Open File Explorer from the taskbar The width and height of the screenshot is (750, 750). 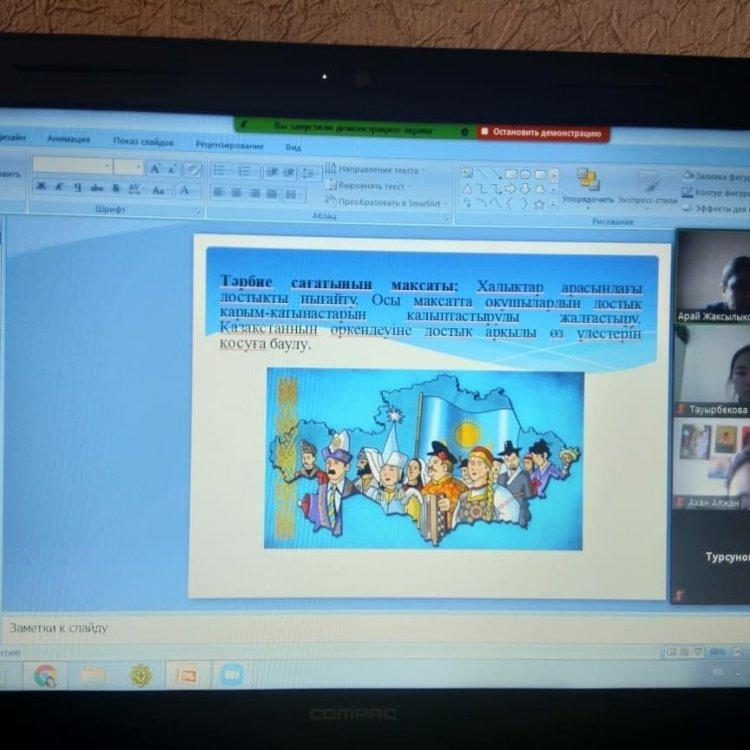tap(93, 675)
